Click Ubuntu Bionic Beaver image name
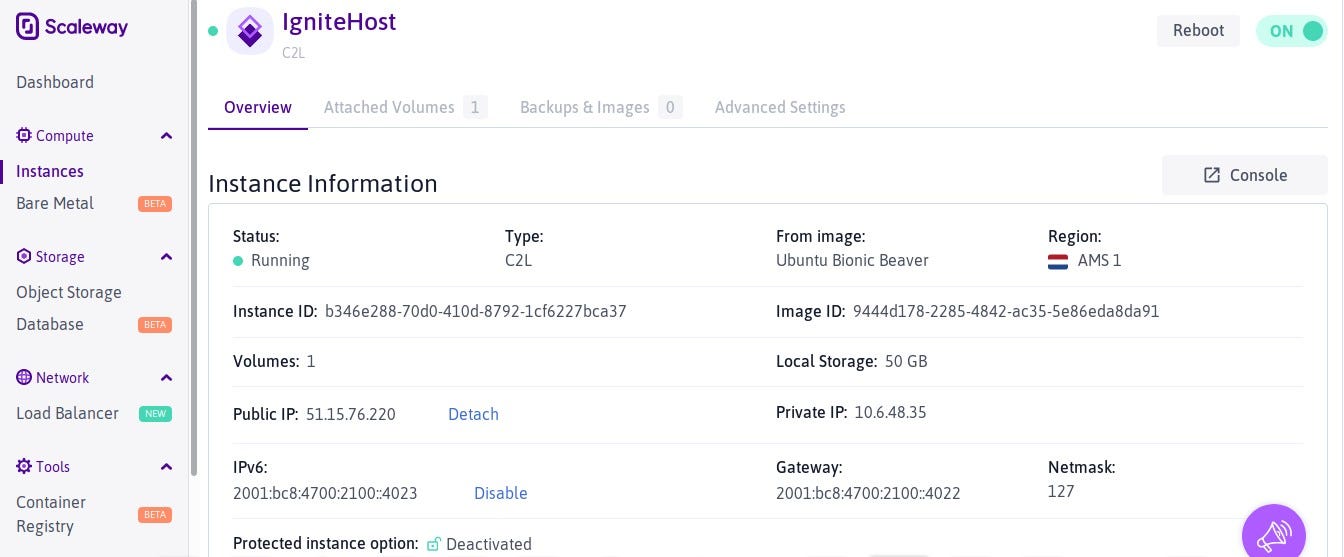Viewport: 1344px width, 557px height. click(x=852, y=260)
